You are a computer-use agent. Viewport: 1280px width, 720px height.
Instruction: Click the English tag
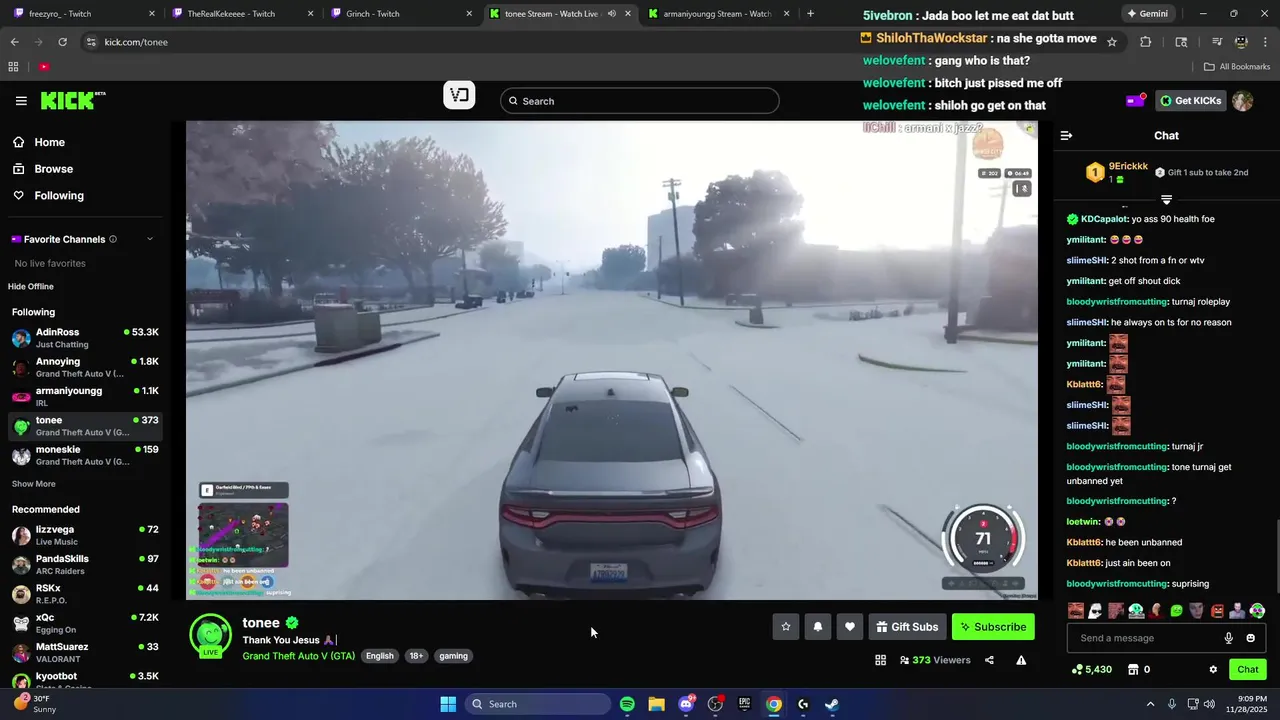coord(380,656)
